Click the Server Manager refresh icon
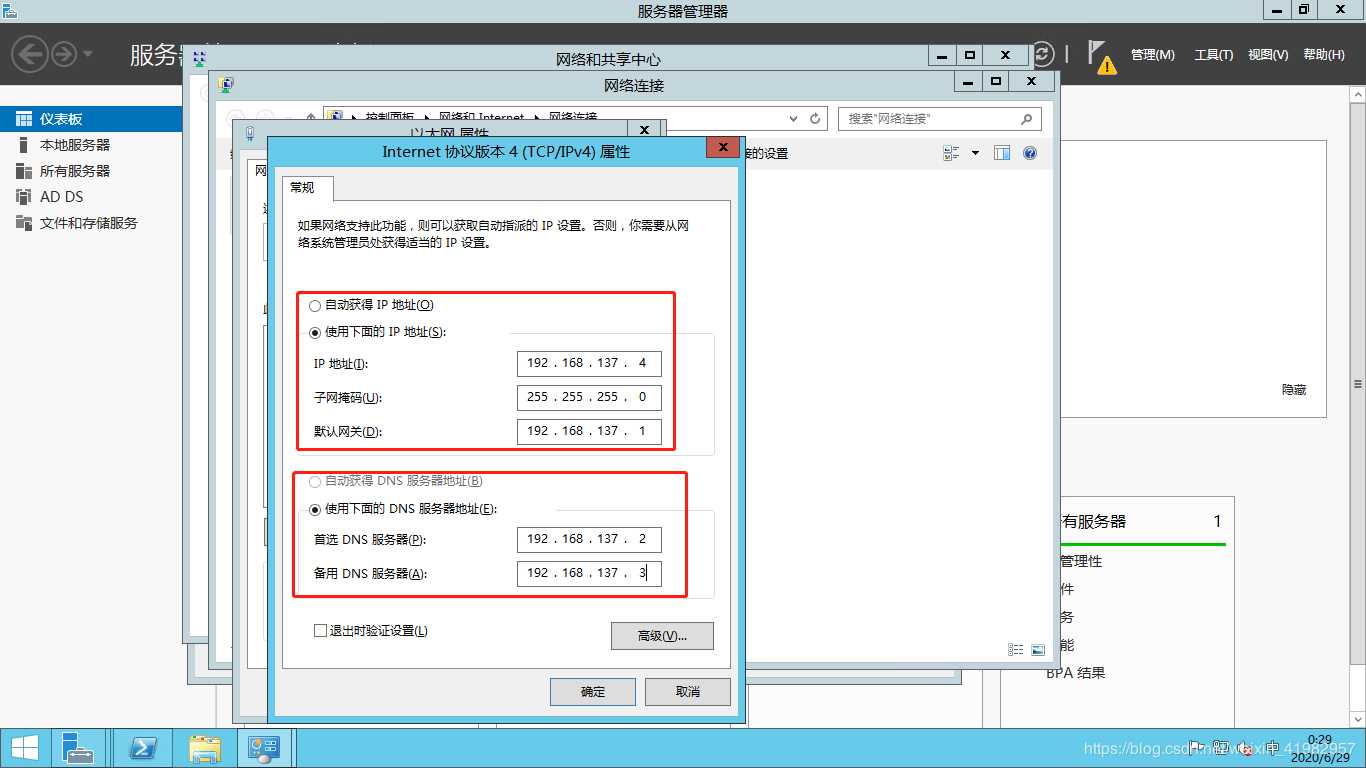The width and height of the screenshot is (1366, 768). click(1043, 54)
